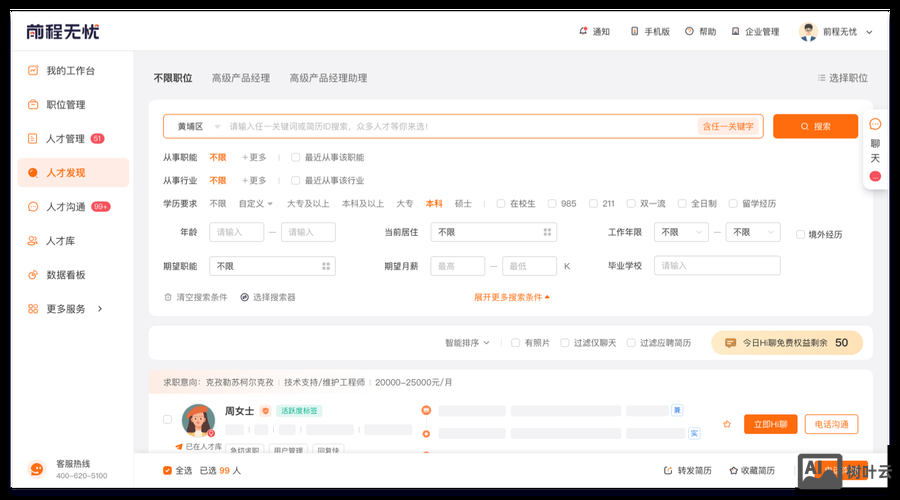900x500 pixels.
Task: Click 电话沟通 for 周女士
Action: pyautogui.click(x=831, y=424)
